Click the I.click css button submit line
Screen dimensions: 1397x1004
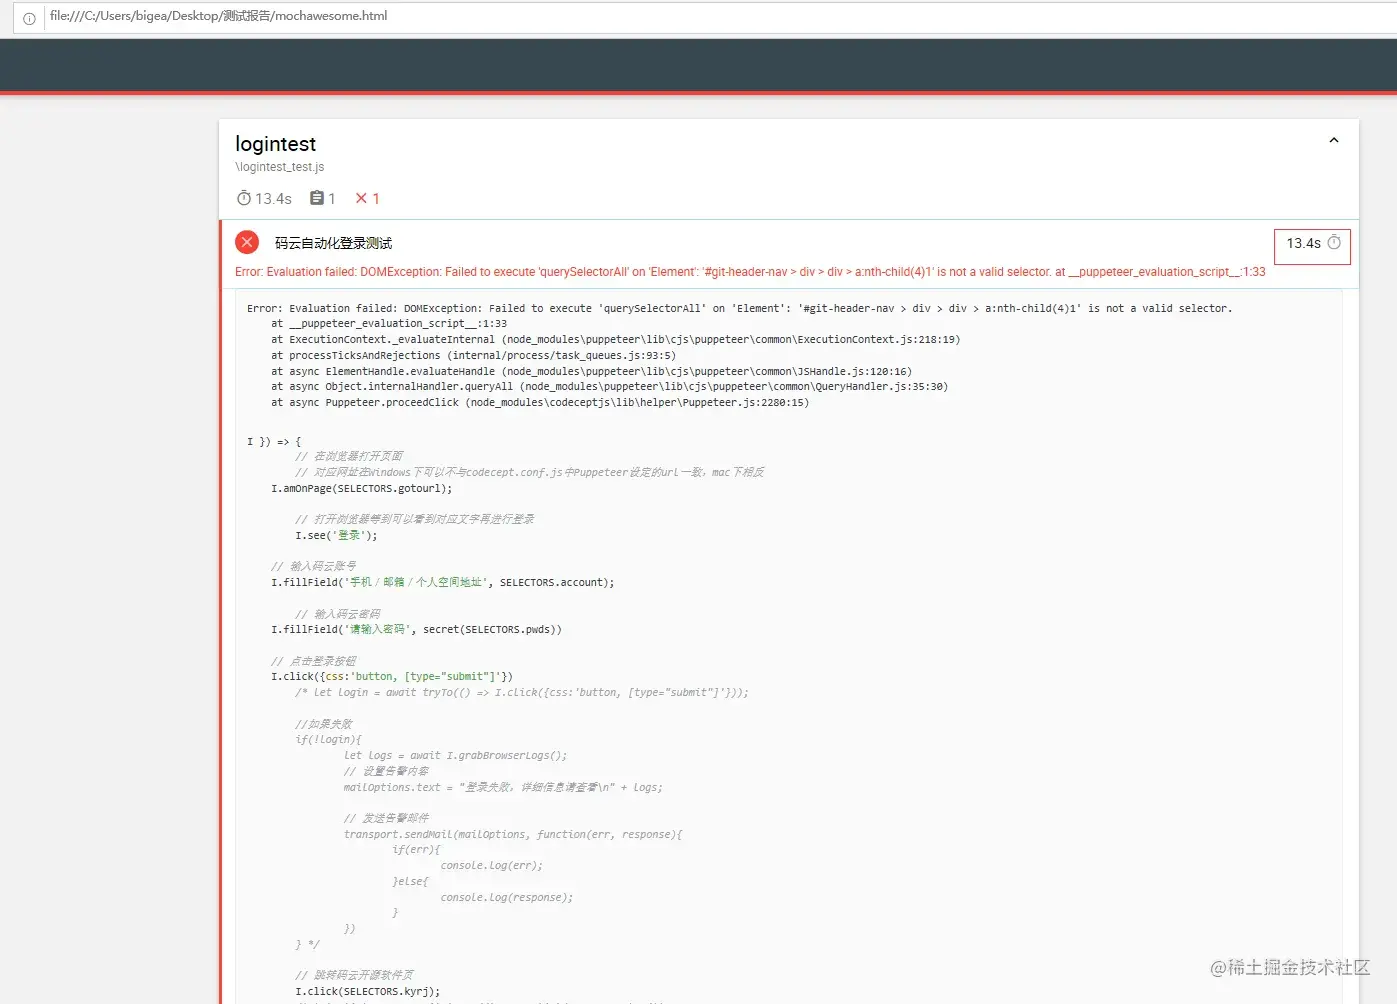click(391, 677)
